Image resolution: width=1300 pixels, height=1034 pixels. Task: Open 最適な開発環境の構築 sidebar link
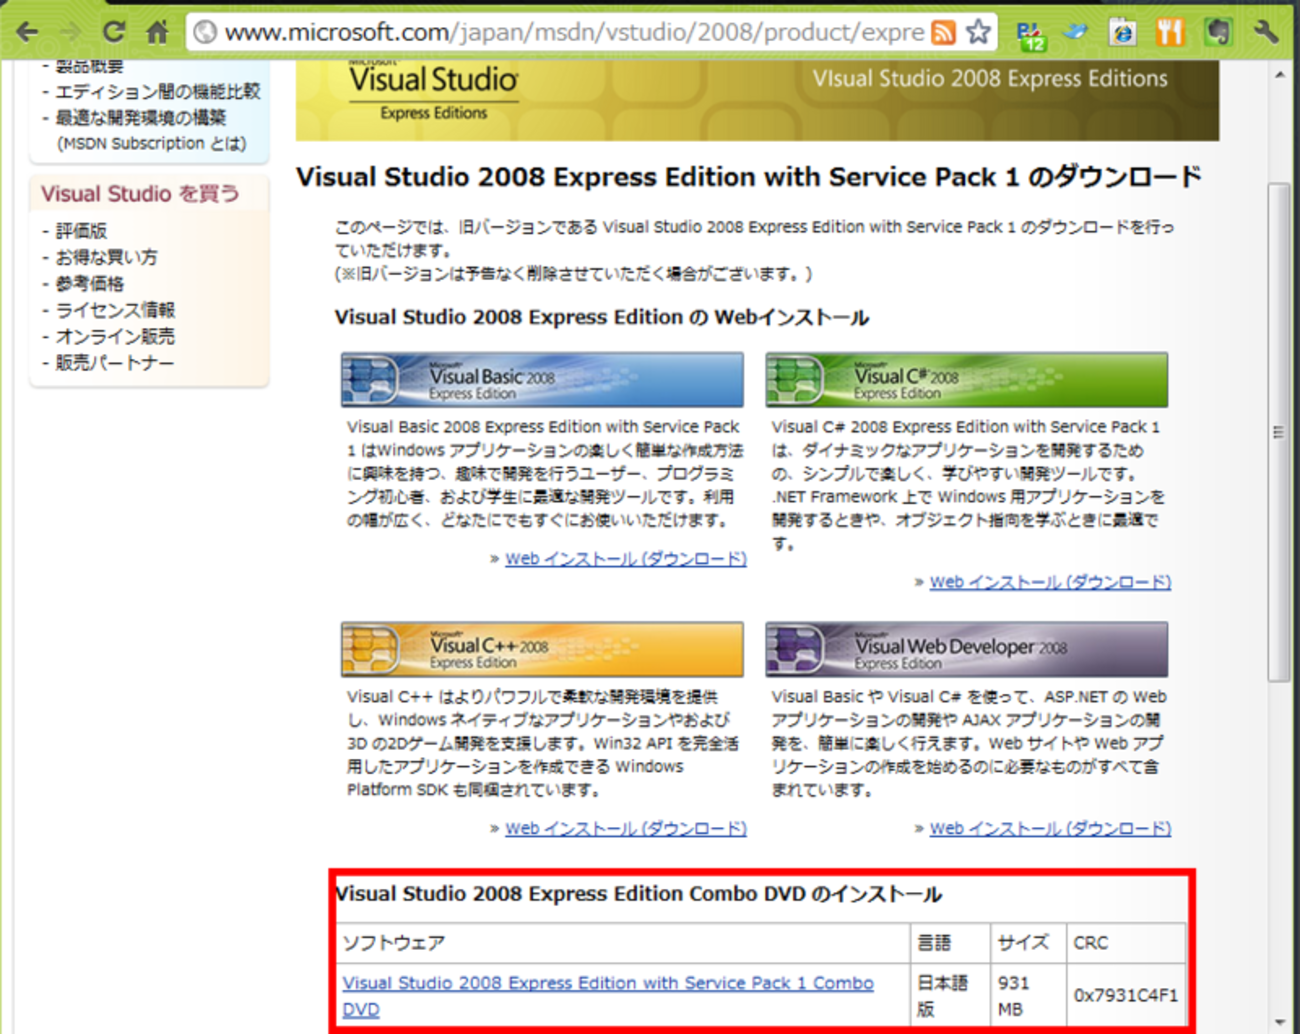[x=141, y=117]
